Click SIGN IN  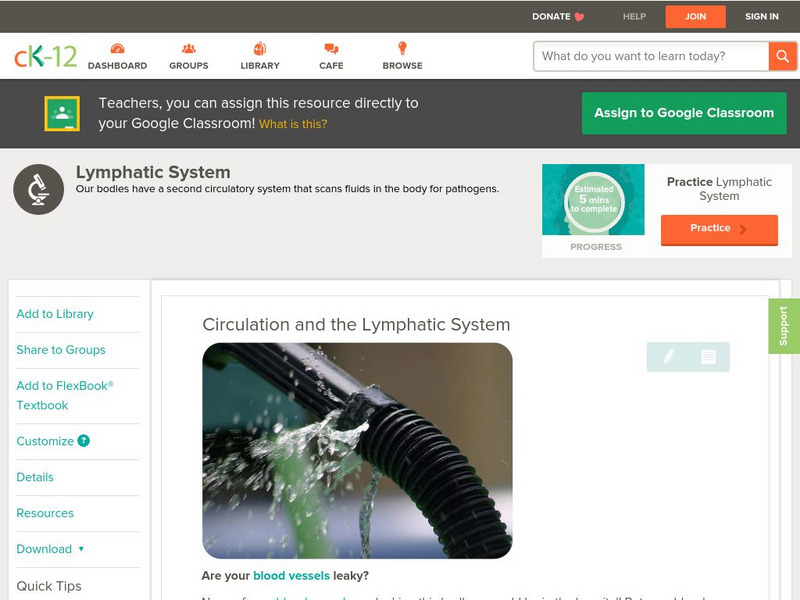(x=762, y=16)
